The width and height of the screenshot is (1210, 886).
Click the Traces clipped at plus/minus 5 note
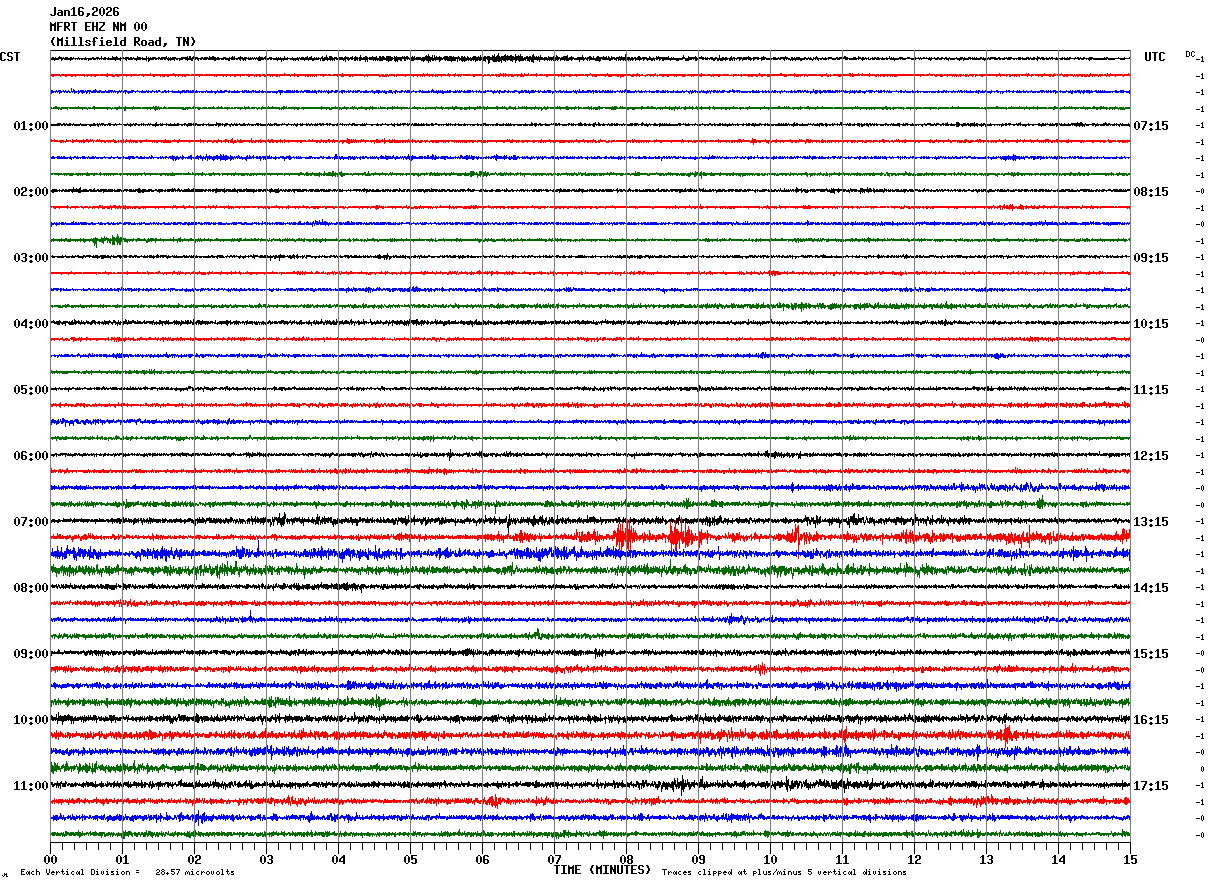784,872
